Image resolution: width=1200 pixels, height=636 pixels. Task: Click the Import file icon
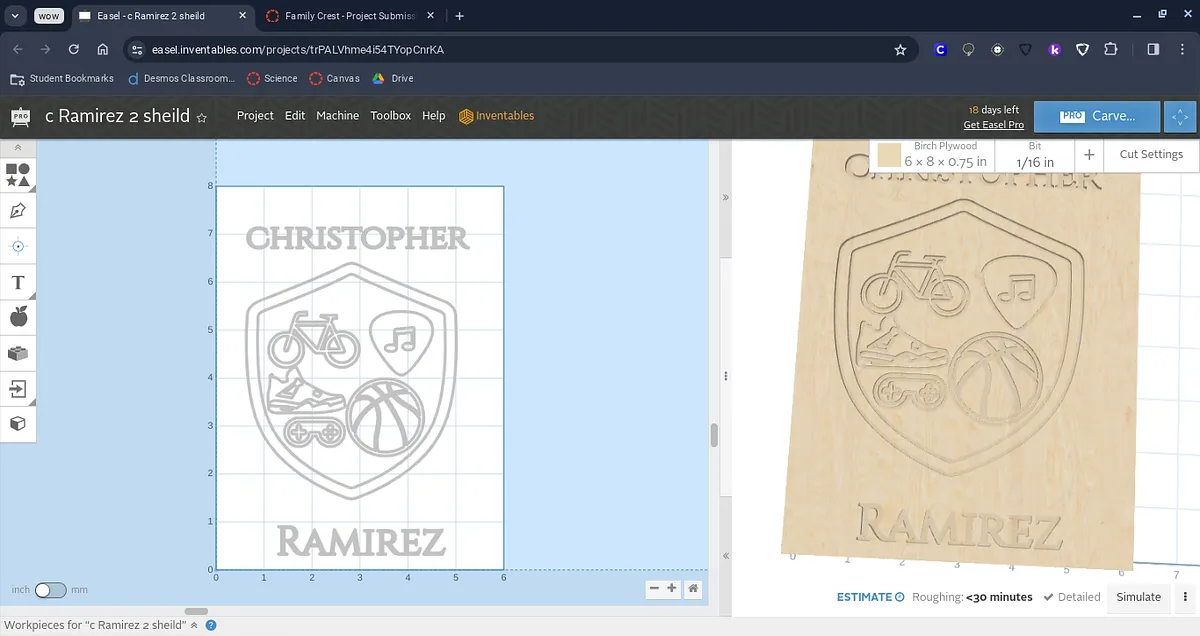coord(18,388)
